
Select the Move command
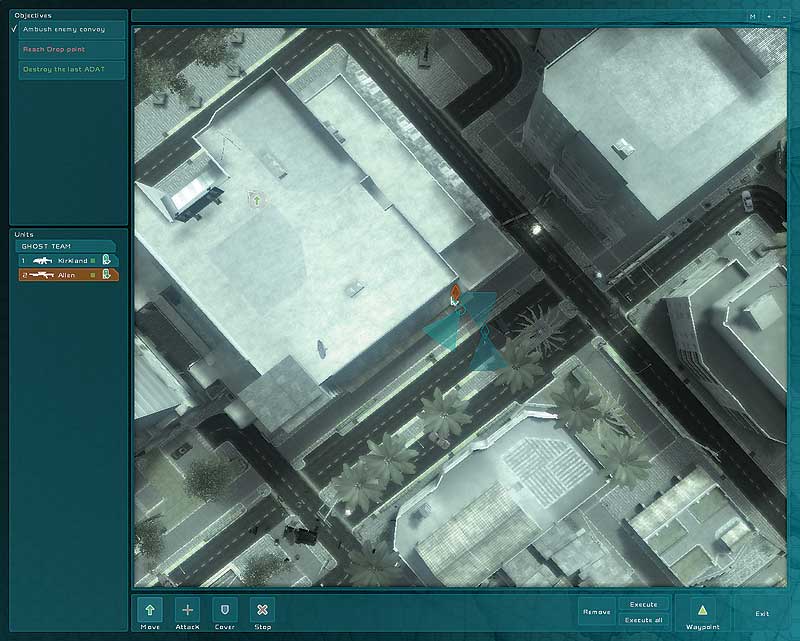[149, 610]
